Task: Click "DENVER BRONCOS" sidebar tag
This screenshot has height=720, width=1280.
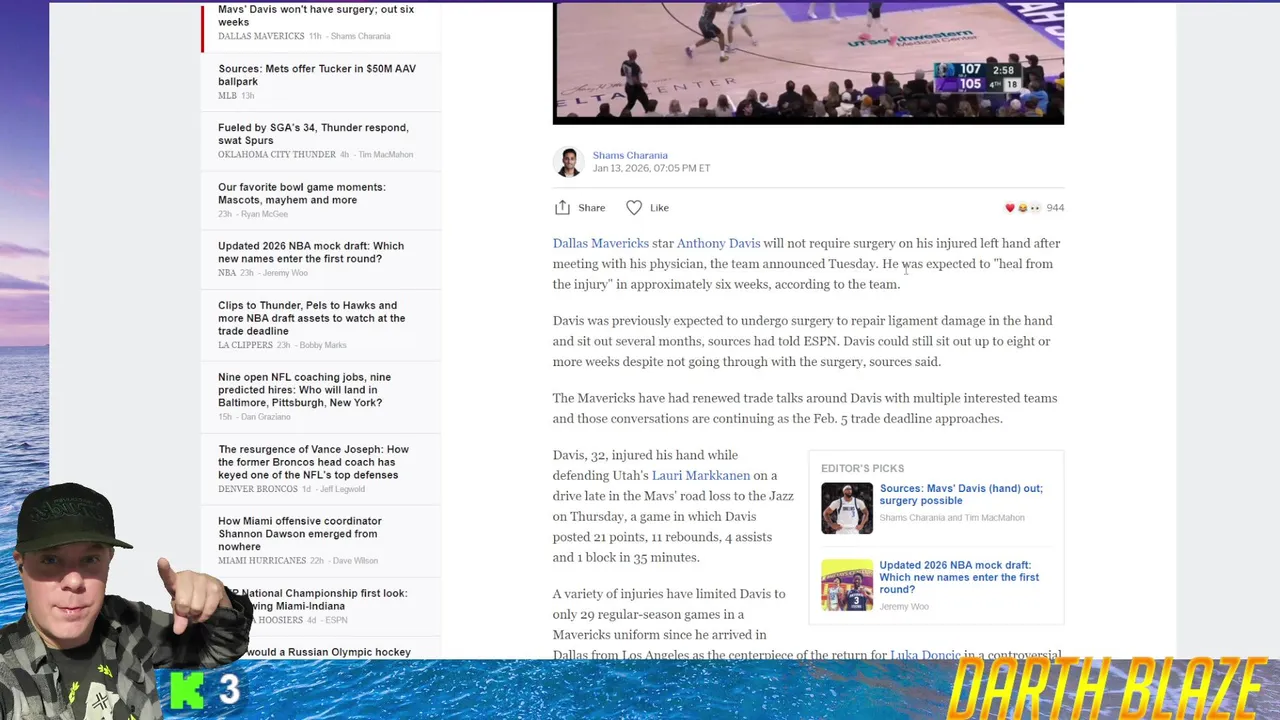Action: tap(258, 489)
